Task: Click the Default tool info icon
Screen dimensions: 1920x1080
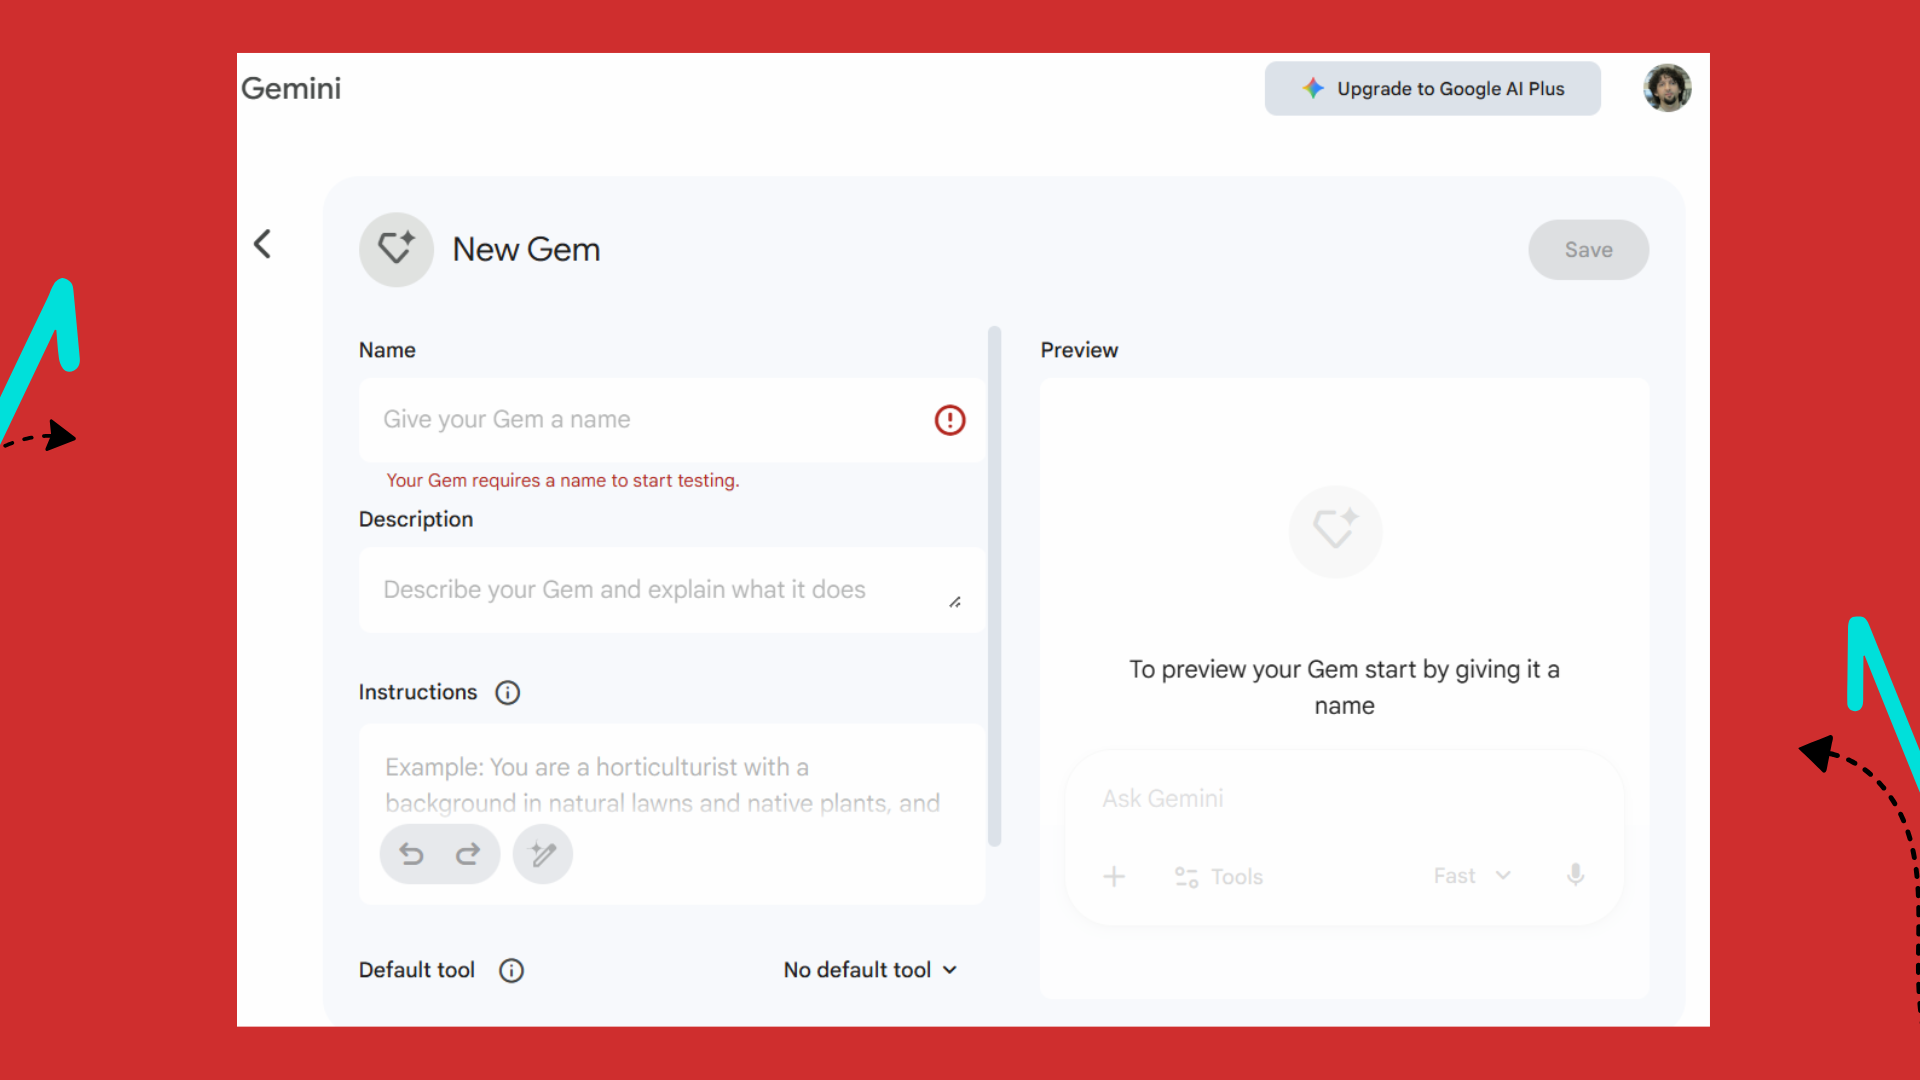Action: click(511, 970)
